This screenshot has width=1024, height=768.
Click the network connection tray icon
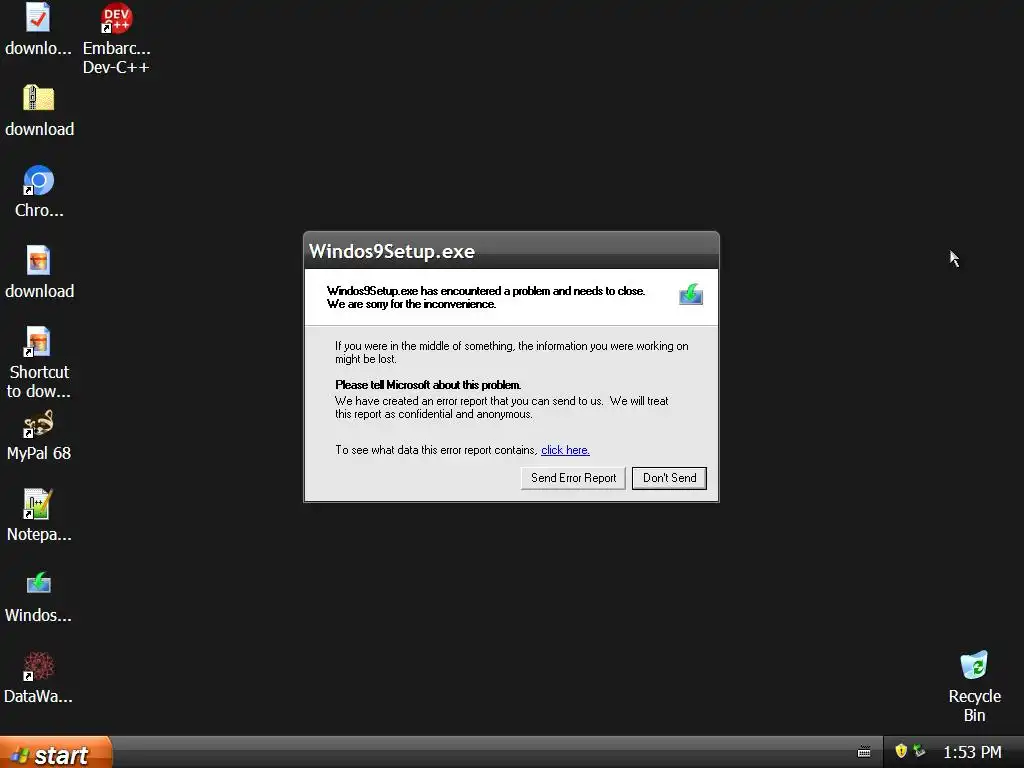[920, 751]
